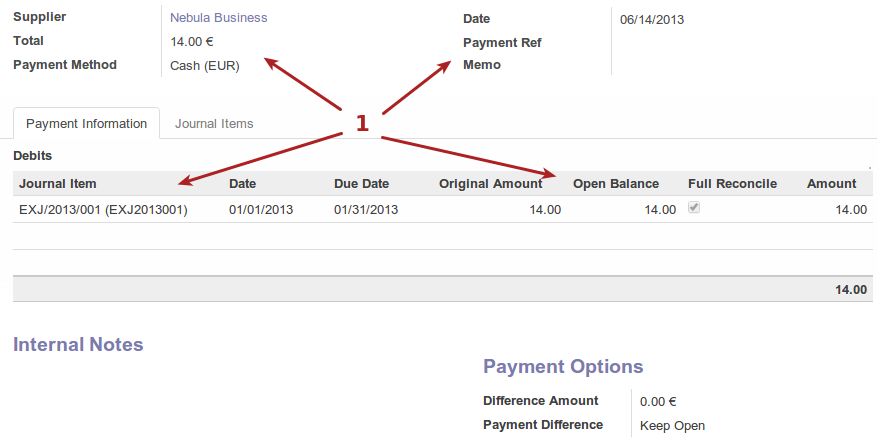Sort by the Full Reconcile column header

pos(735,184)
